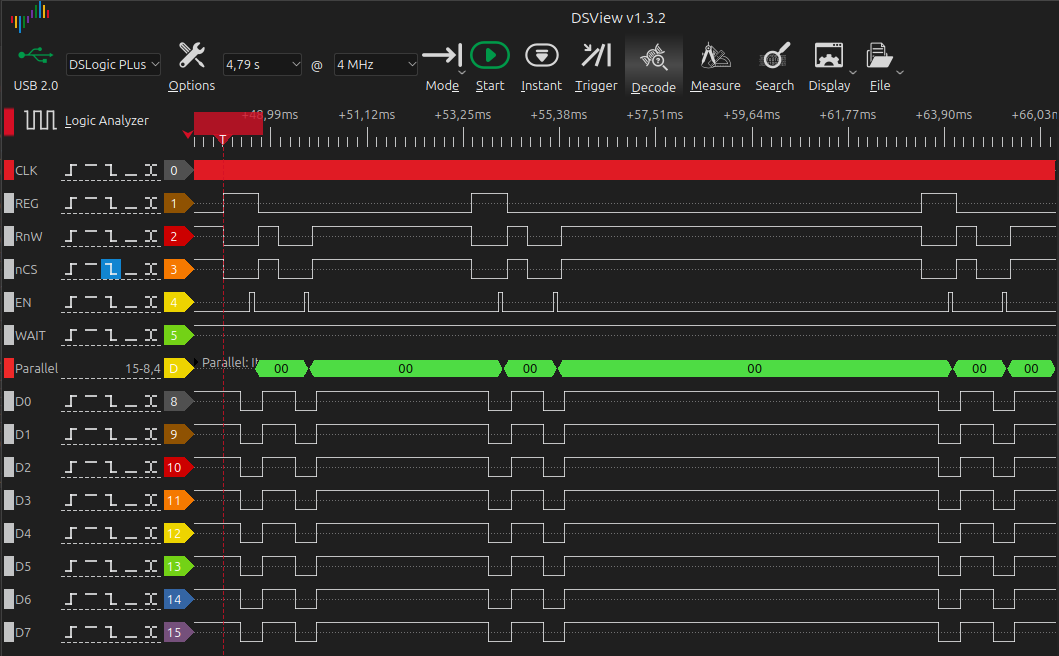Viewport: 1059px width, 656px height.
Task: Open the File menu
Action: coord(880,56)
